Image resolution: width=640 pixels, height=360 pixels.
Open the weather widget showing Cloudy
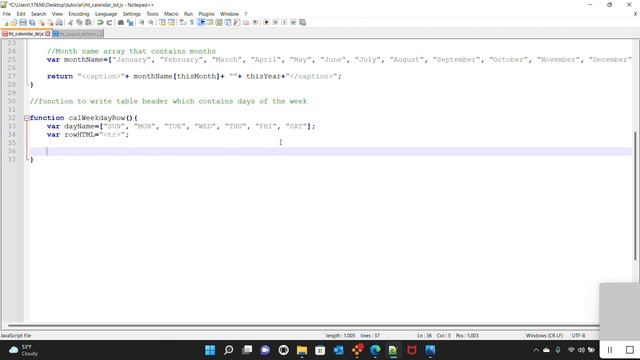(24, 350)
